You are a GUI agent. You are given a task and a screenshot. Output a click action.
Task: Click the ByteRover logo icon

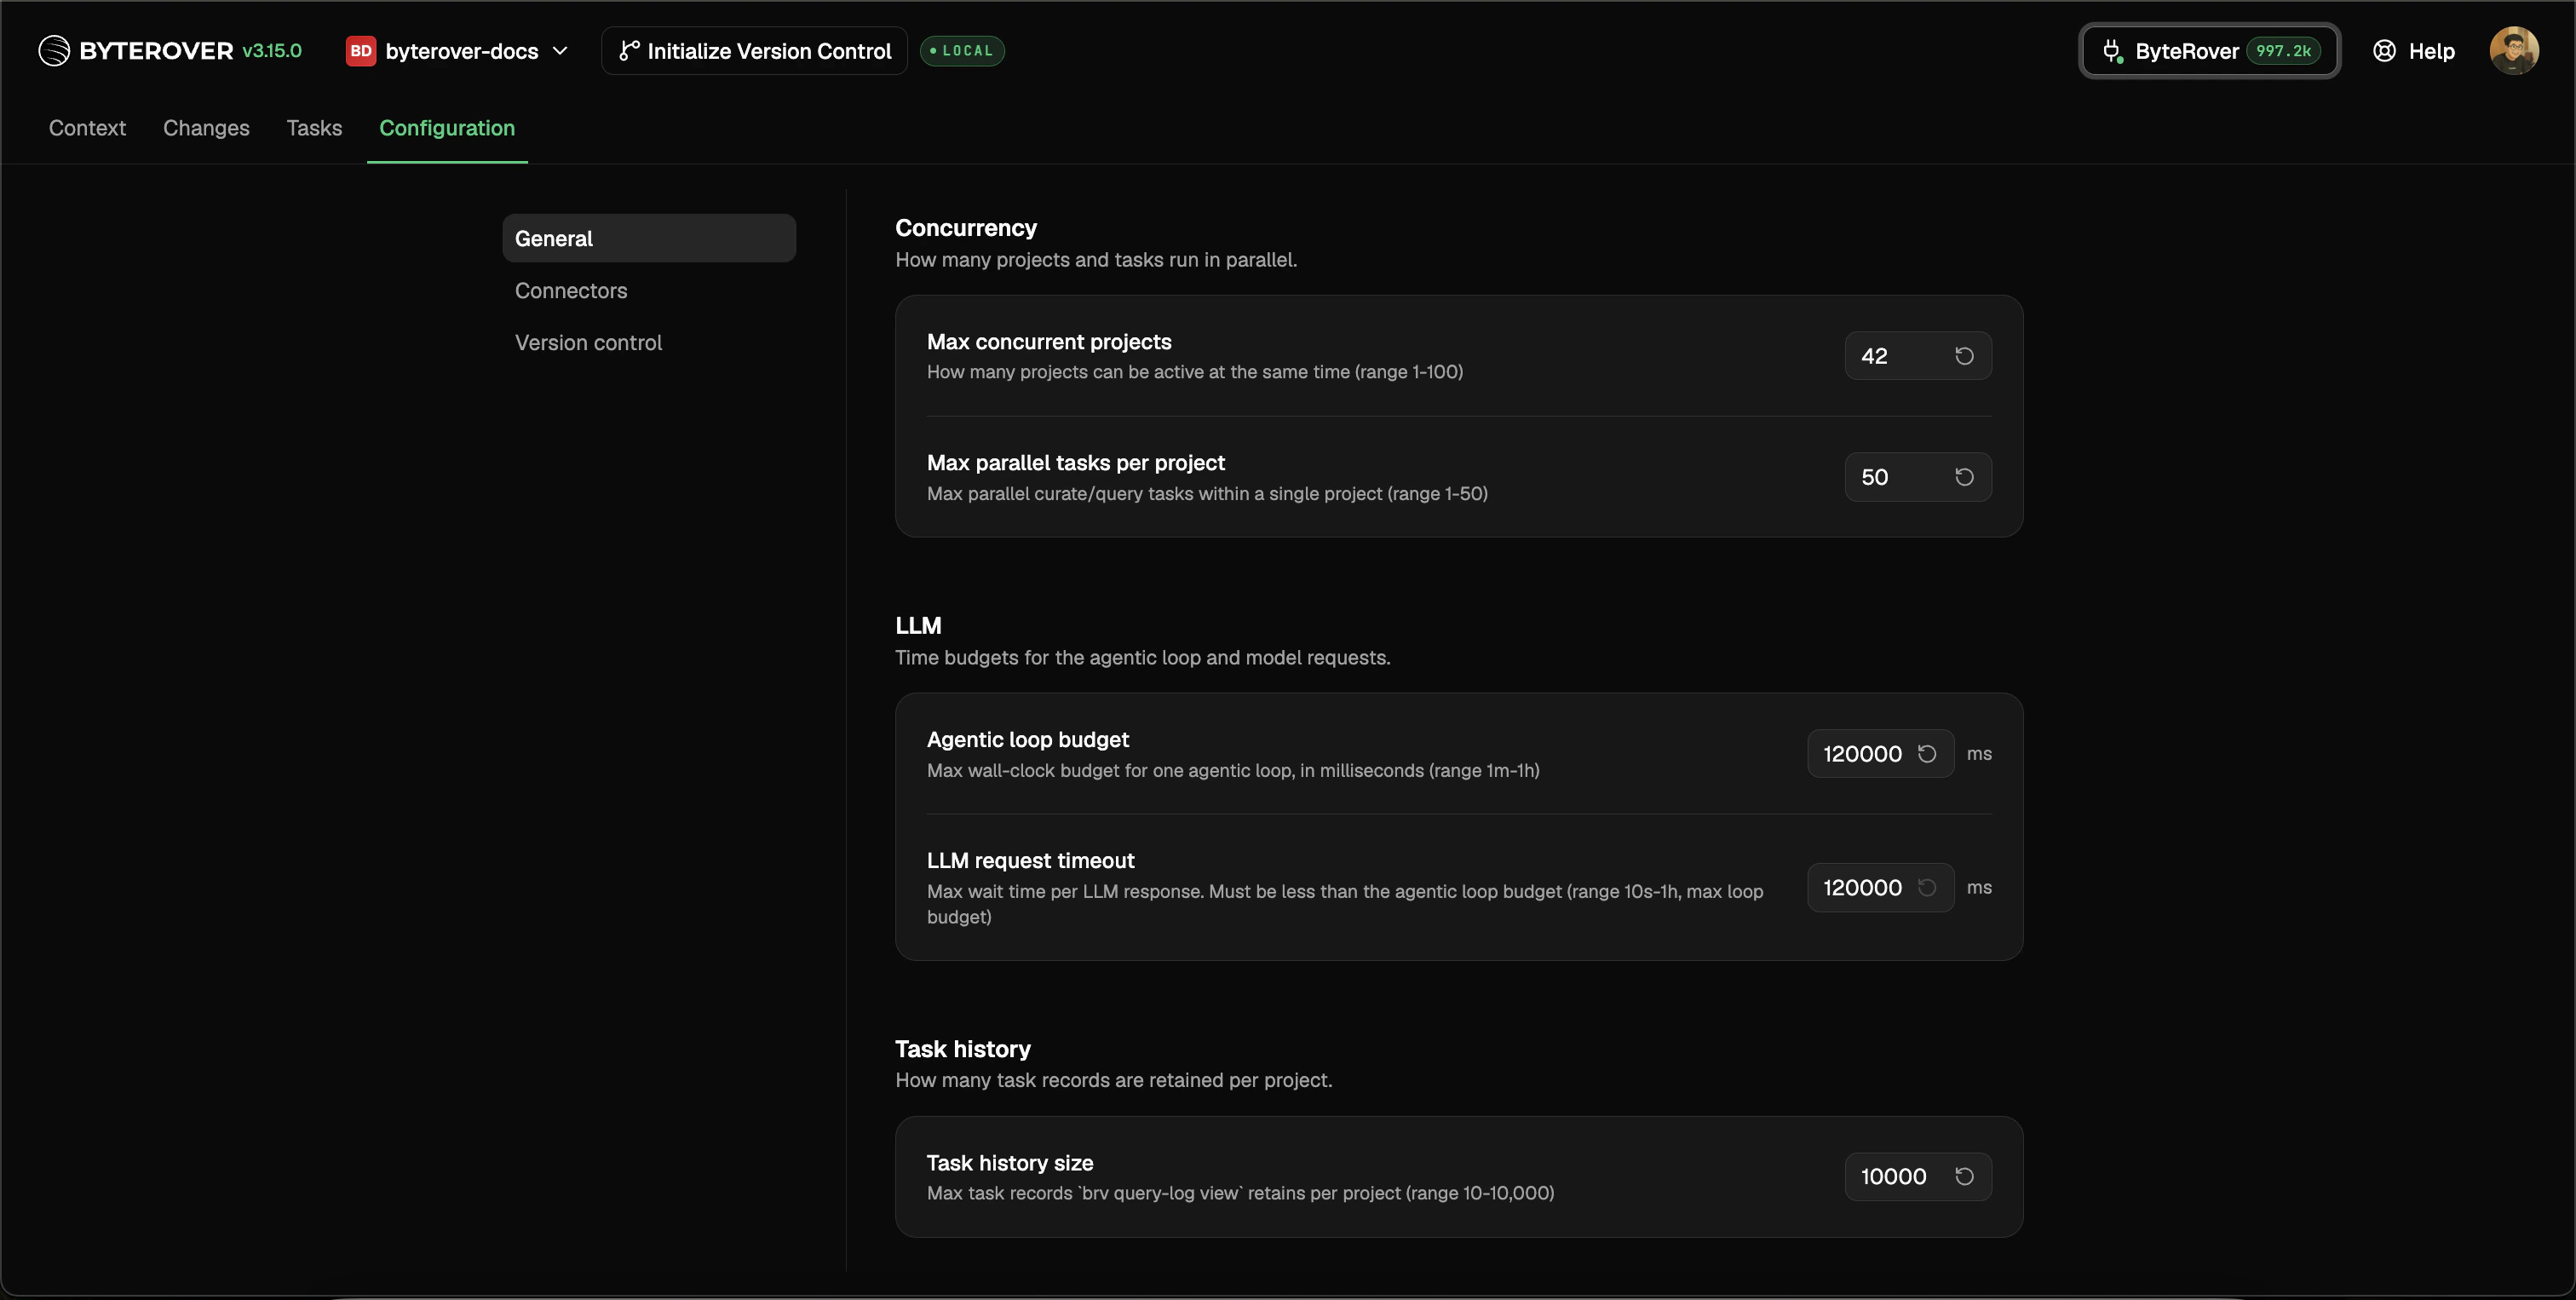(54, 51)
